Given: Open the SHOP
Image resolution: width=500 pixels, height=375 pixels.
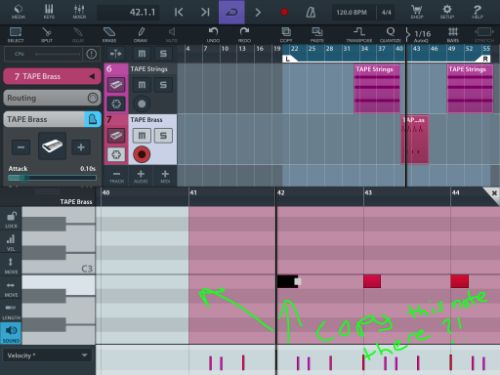Looking at the screenshot, I should pyautogui.click(x=417, y=12).
